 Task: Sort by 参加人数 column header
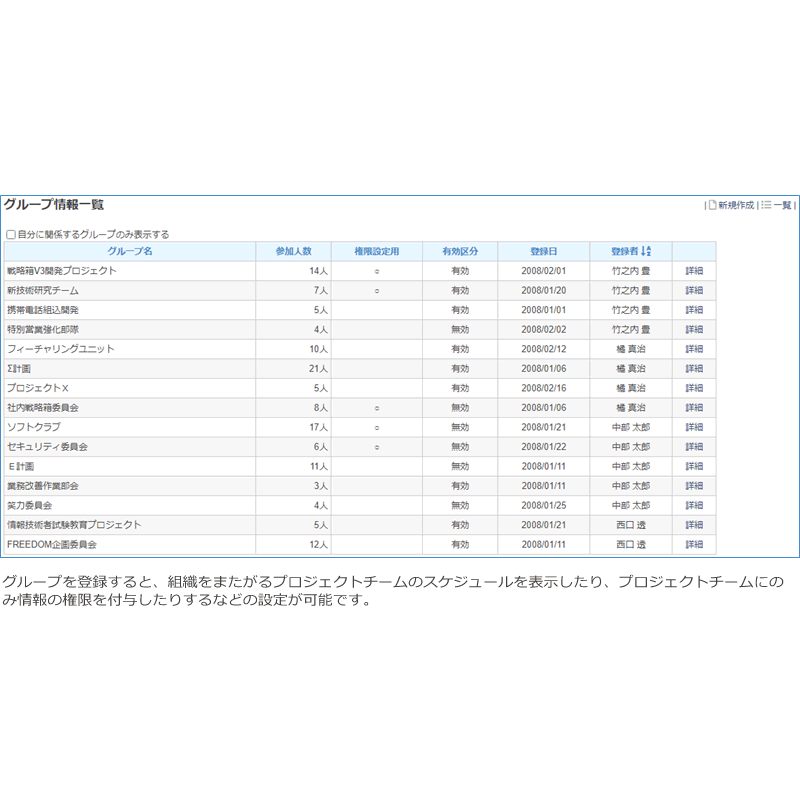[x=293, y=251]
